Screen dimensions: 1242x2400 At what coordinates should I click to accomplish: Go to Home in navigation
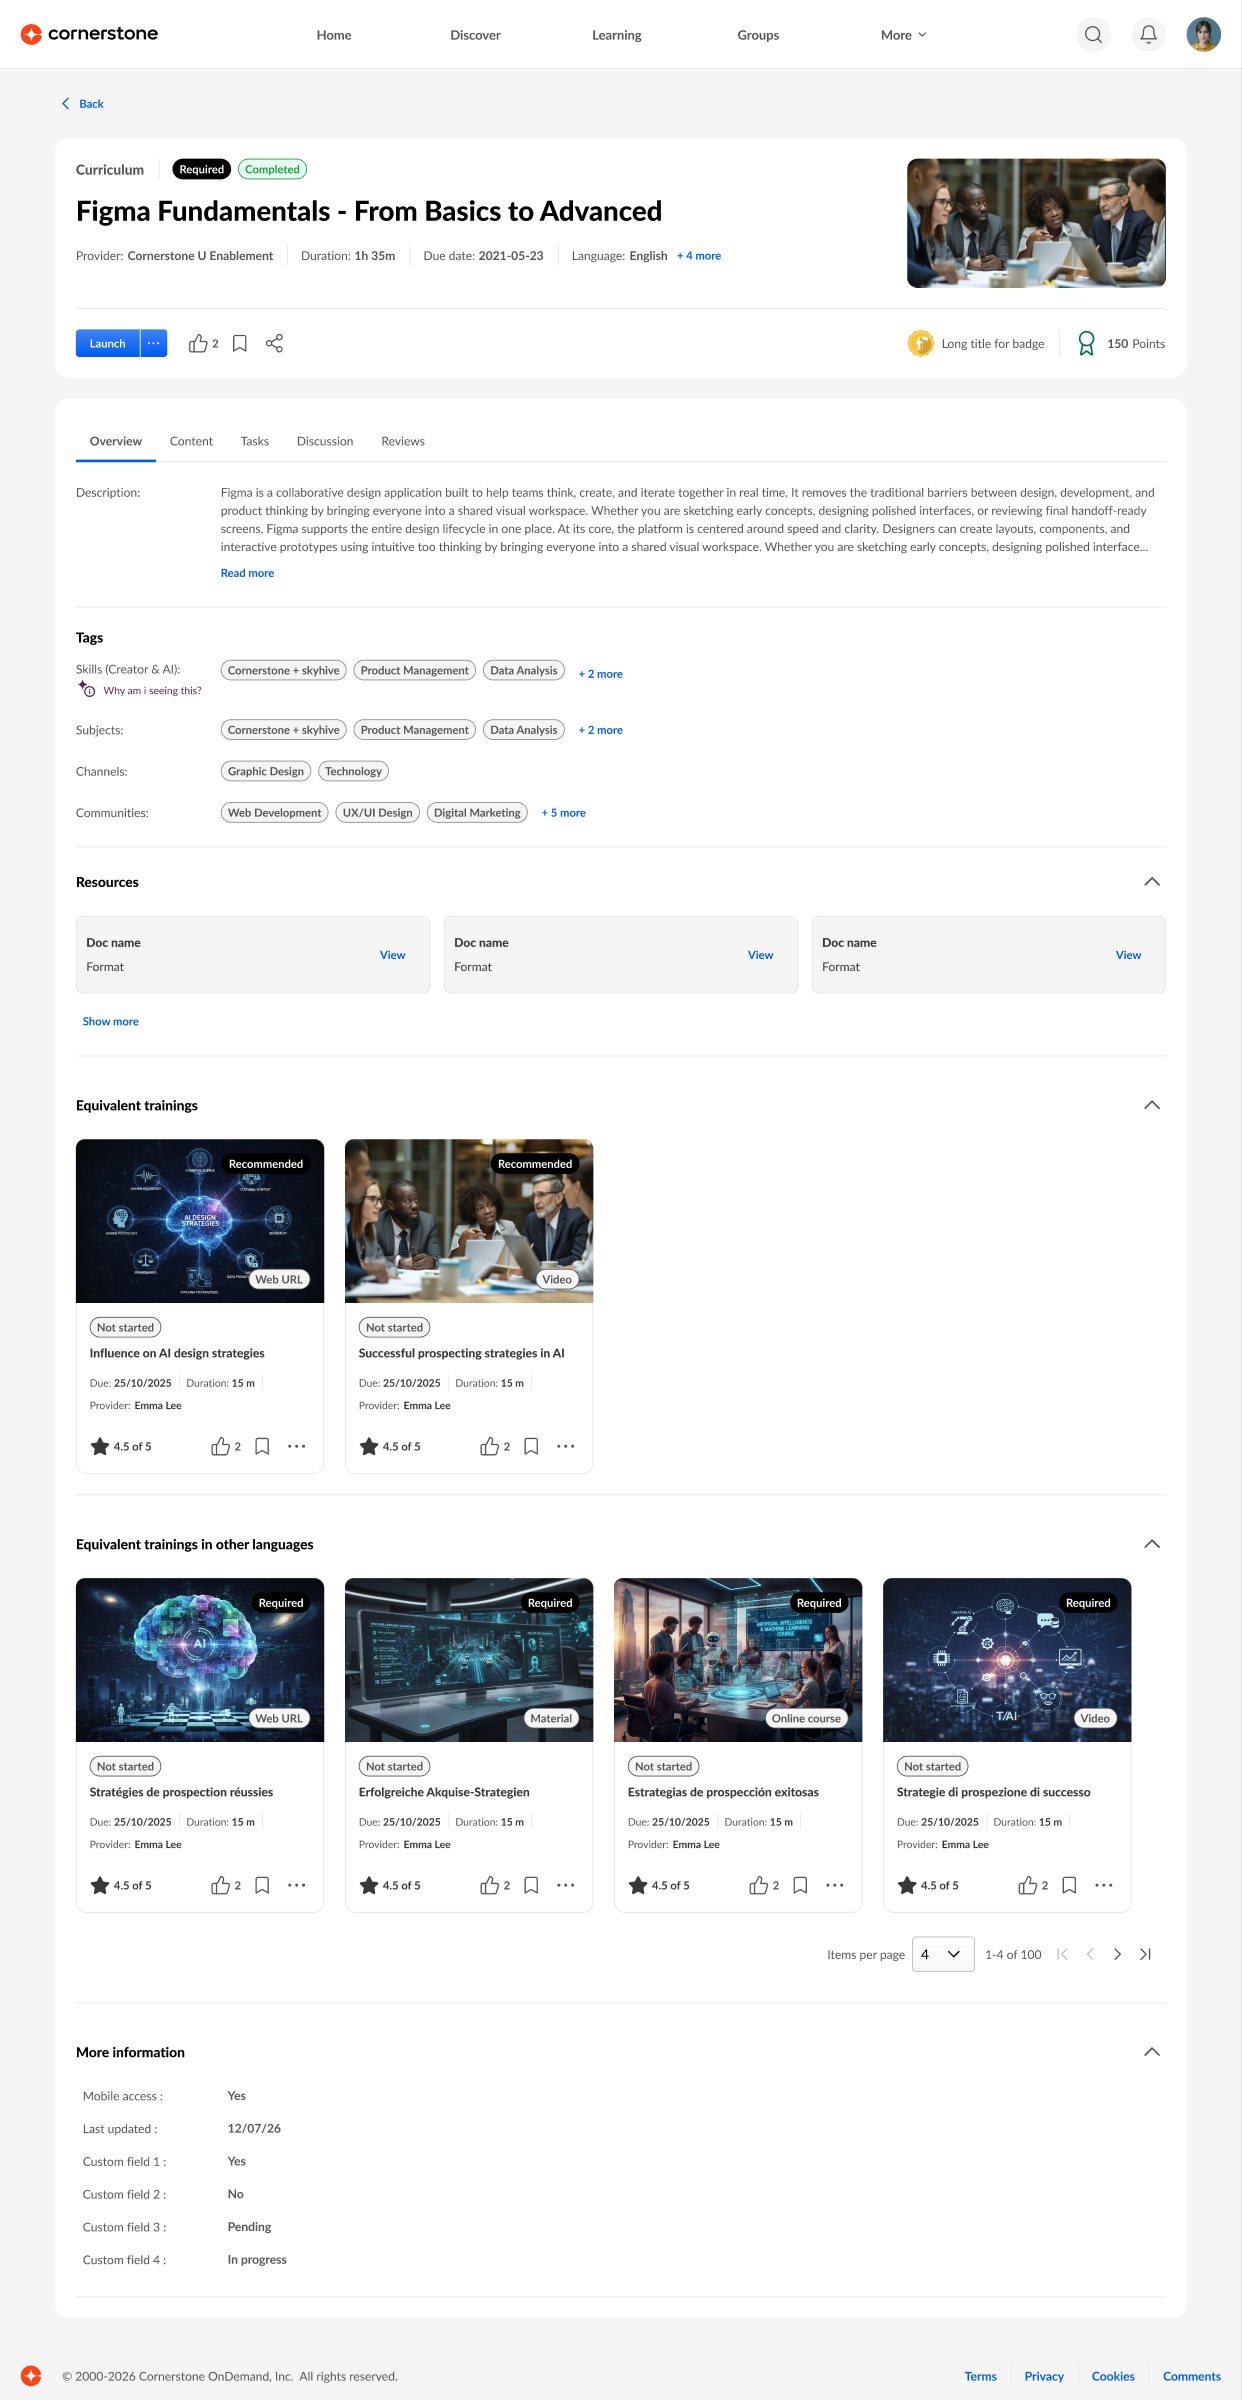point(334,35)
